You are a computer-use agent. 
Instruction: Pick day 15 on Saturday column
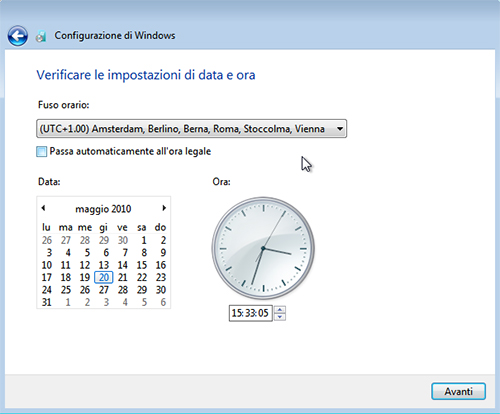tap(142, 265)
